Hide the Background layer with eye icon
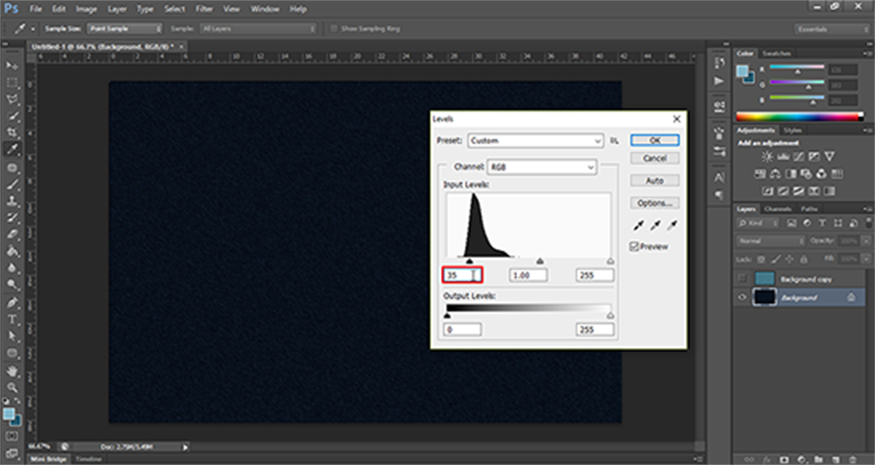The height and width of the screenshot is (465, 875). [742, 298]
